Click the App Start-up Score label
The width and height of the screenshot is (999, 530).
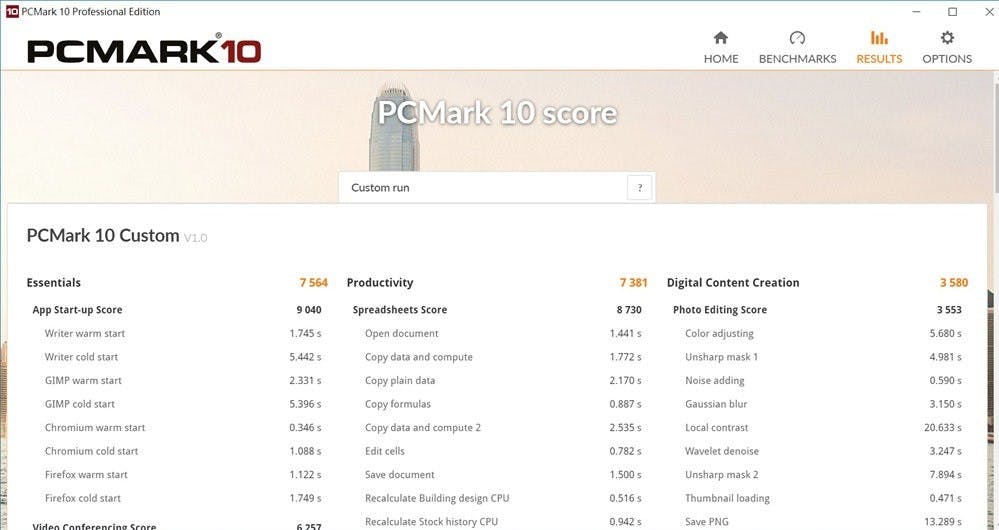click(77, 310)
